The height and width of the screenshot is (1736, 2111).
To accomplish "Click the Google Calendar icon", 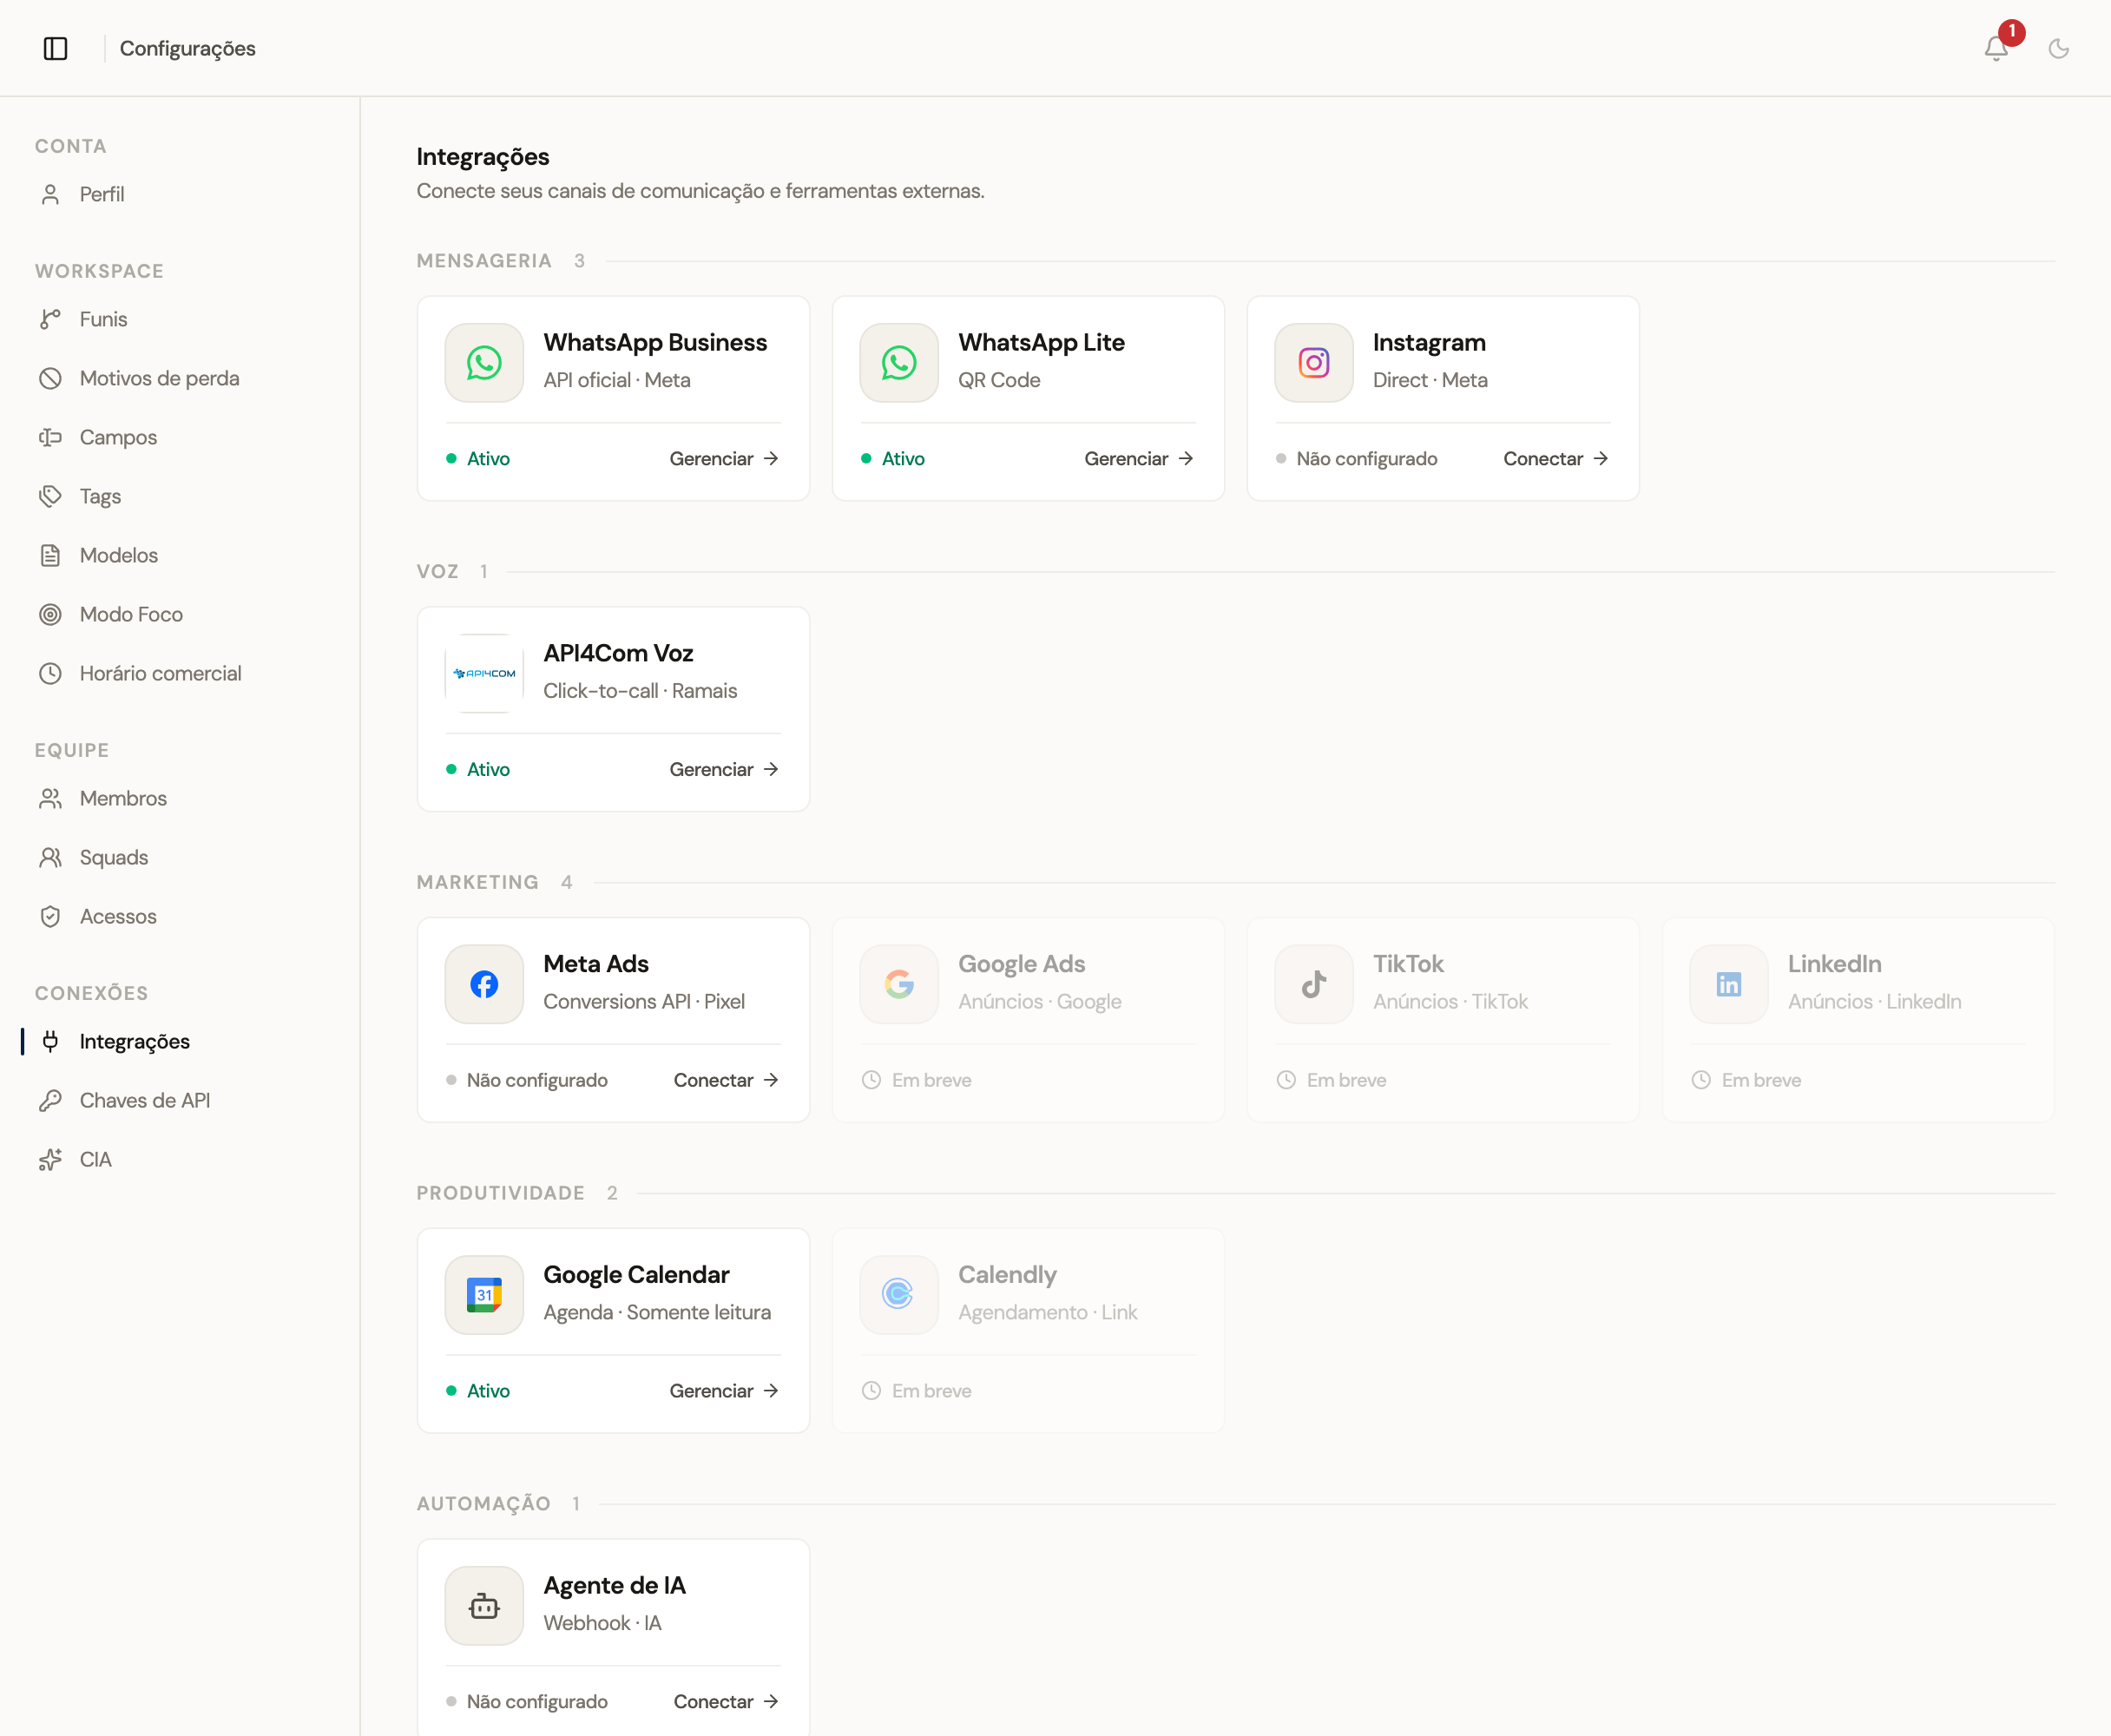I will [x=484, y=1295].
